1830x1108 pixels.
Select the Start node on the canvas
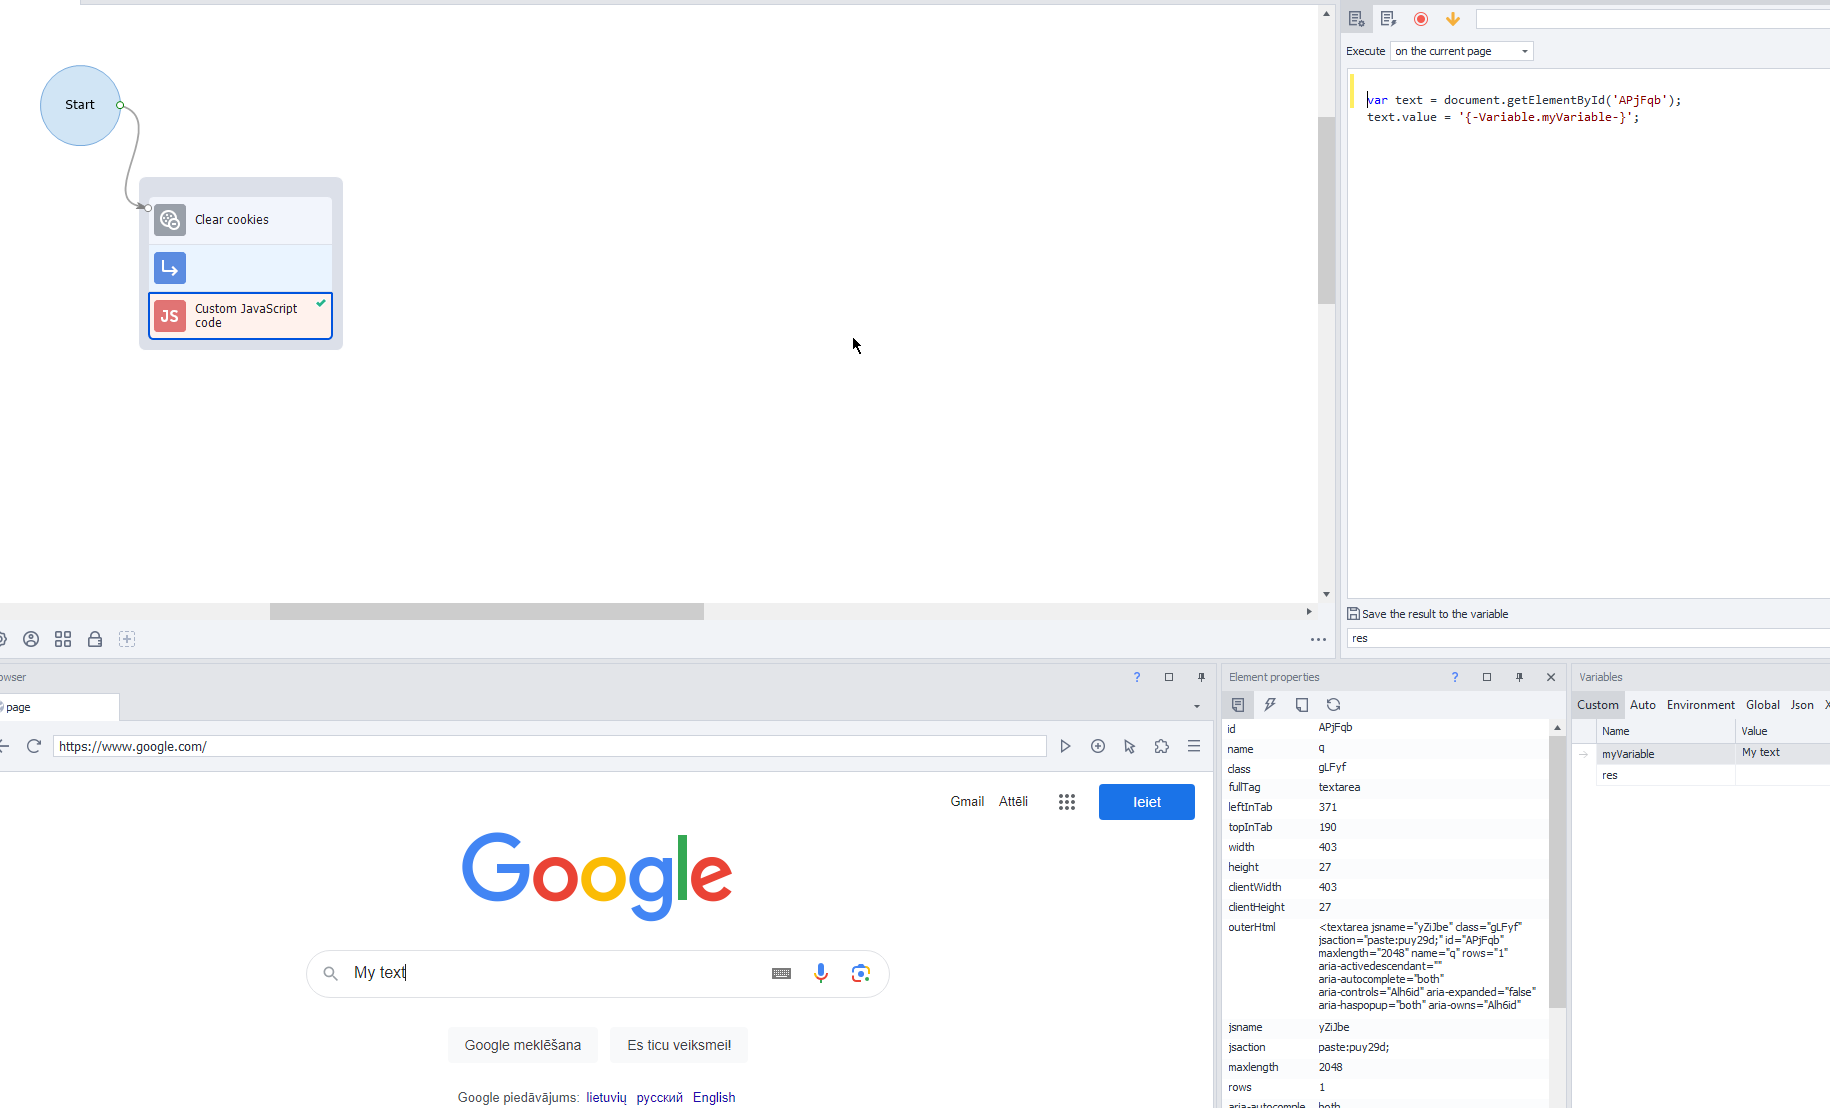point(80,105)
